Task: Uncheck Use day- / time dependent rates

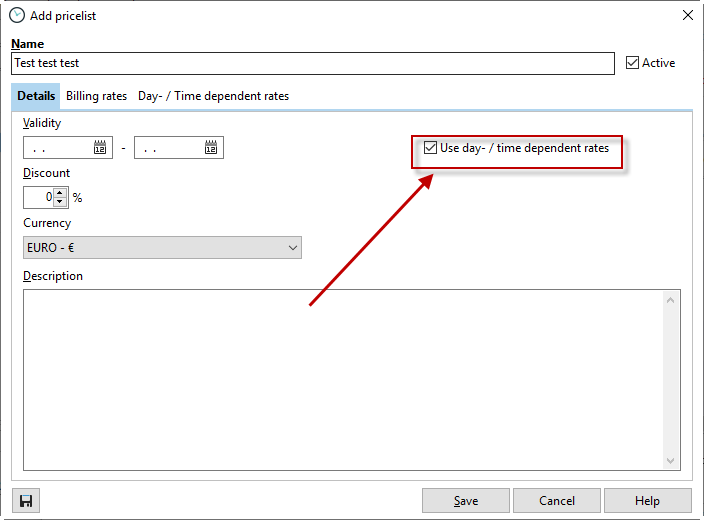Action: [431, 148]
